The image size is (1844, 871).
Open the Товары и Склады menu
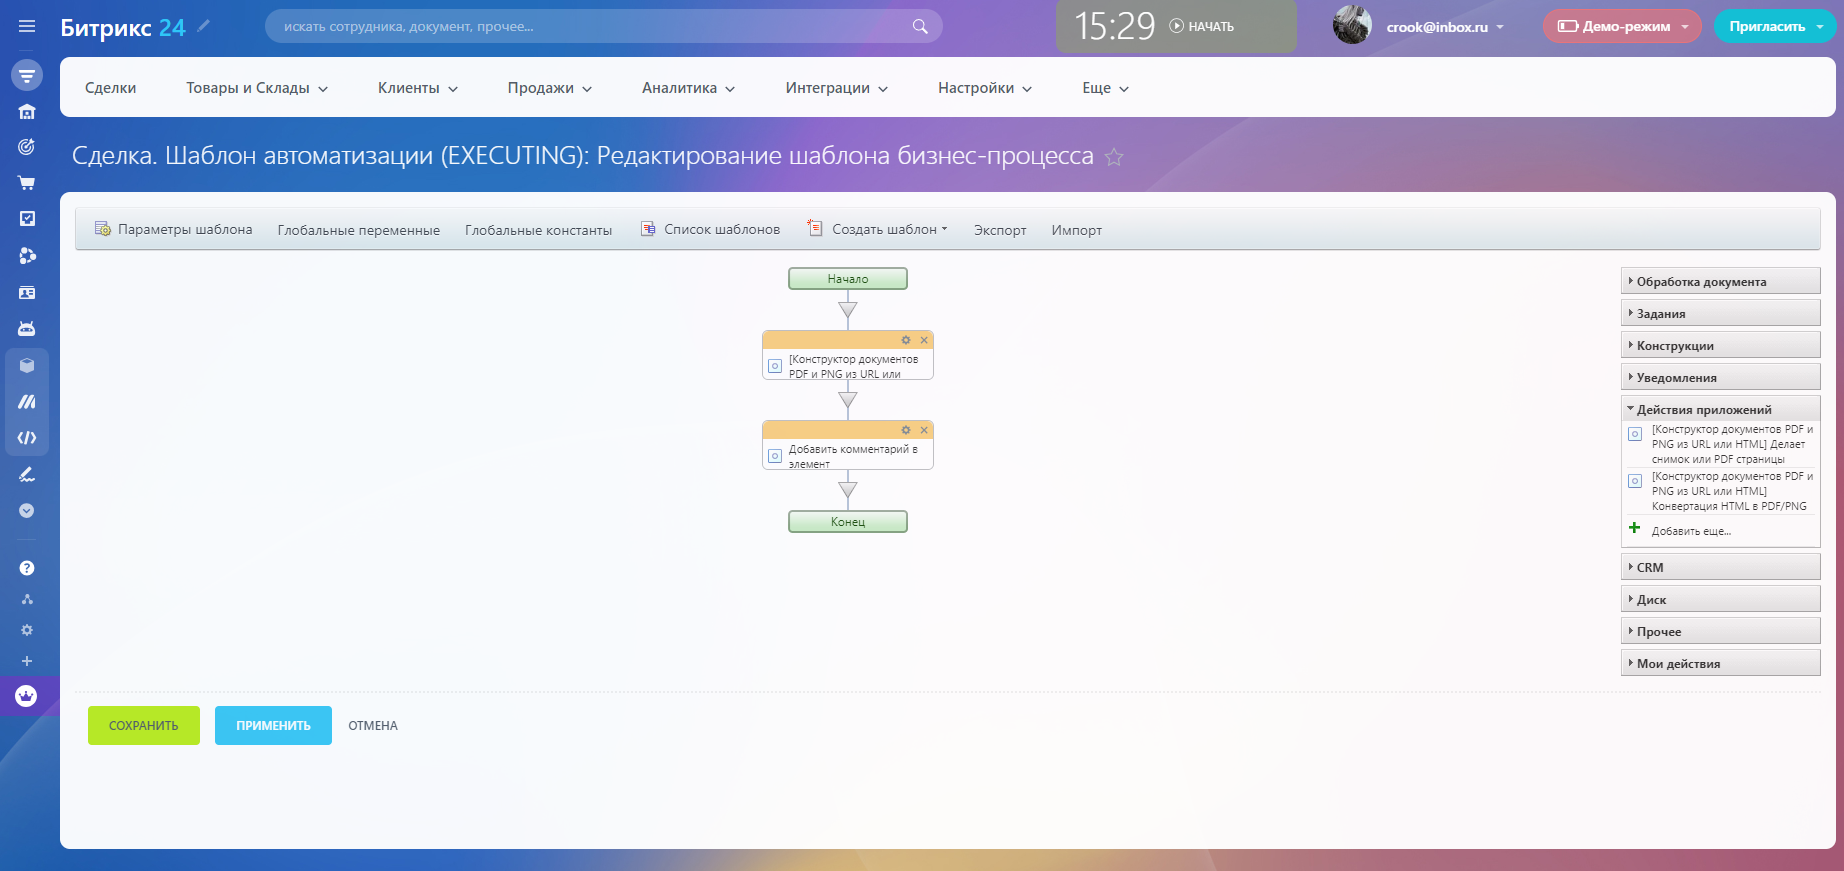(x=257, y=88)
